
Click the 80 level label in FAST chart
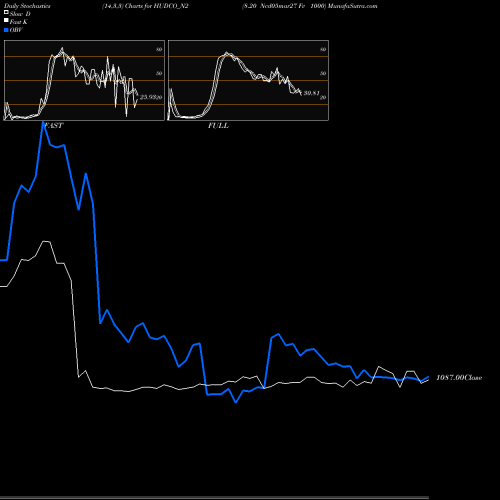[x=159, y=49]
